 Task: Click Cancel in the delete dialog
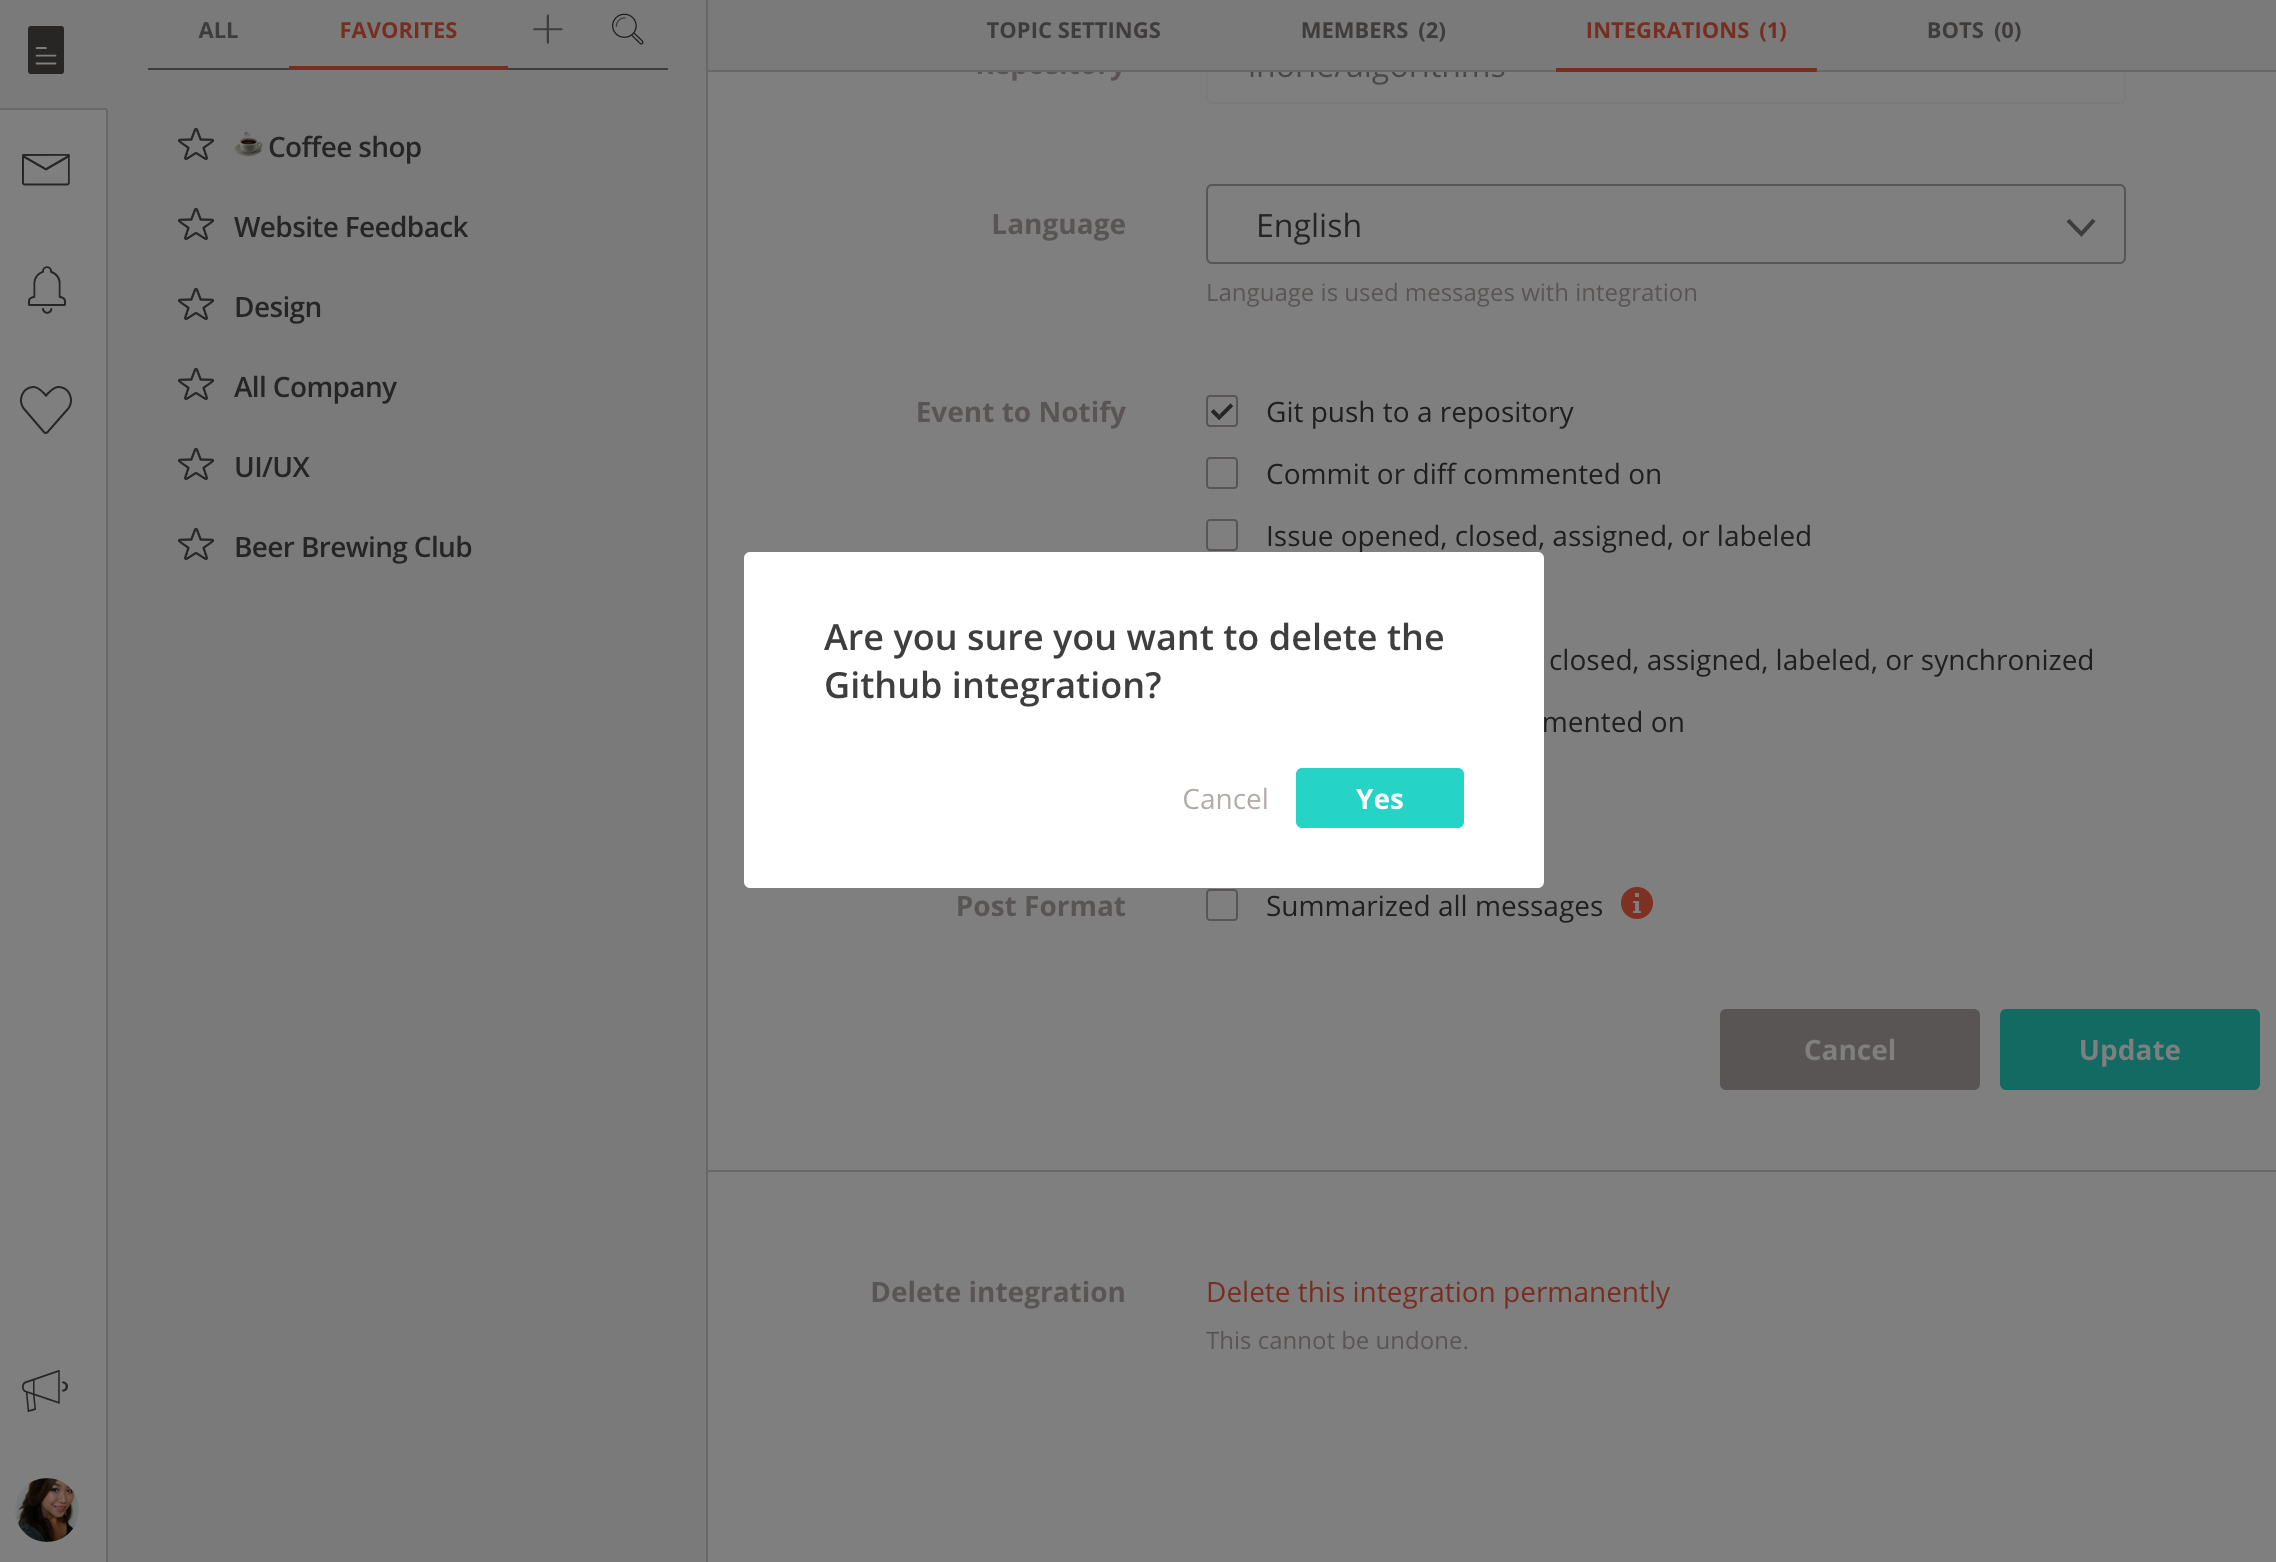(x=1225, y=798)
